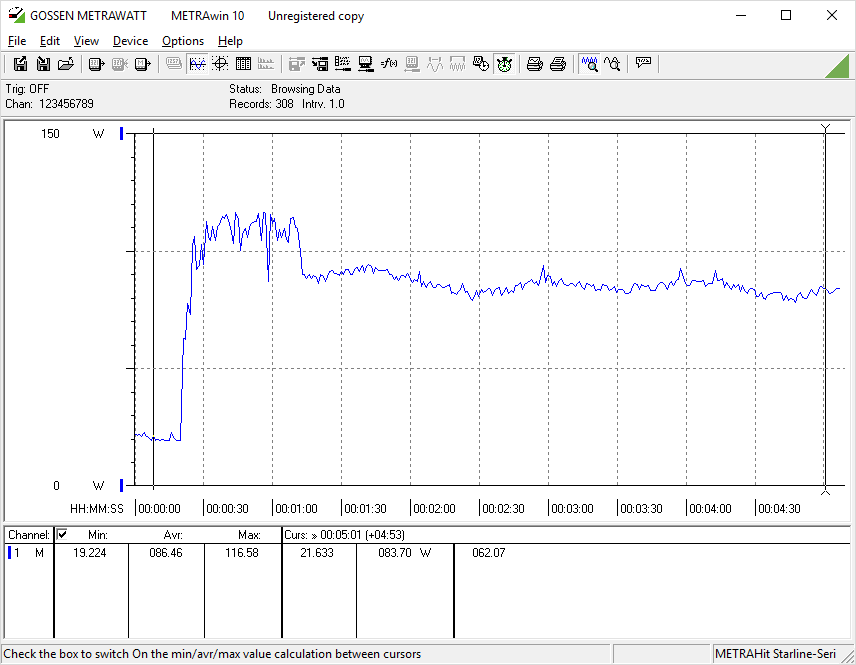
Task: Toggle the min/avr/max between cursors checkbox
Action: click(x=62, y=534)
